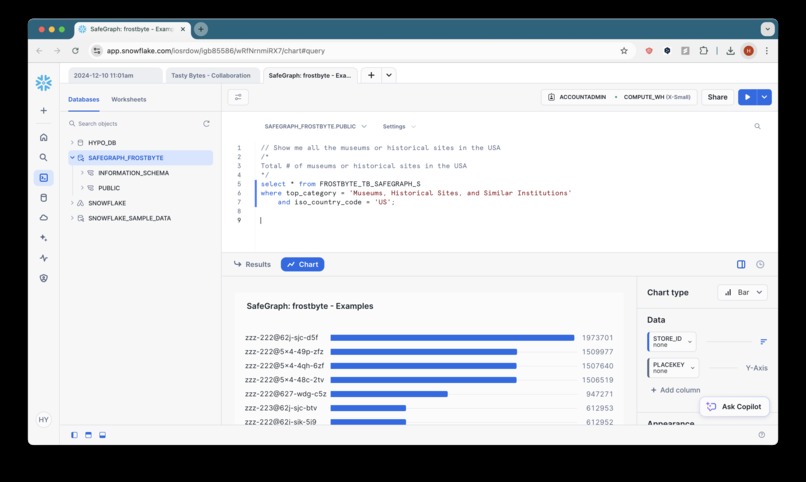Click the sort icon beside STORE_ID

click(763, 341)
